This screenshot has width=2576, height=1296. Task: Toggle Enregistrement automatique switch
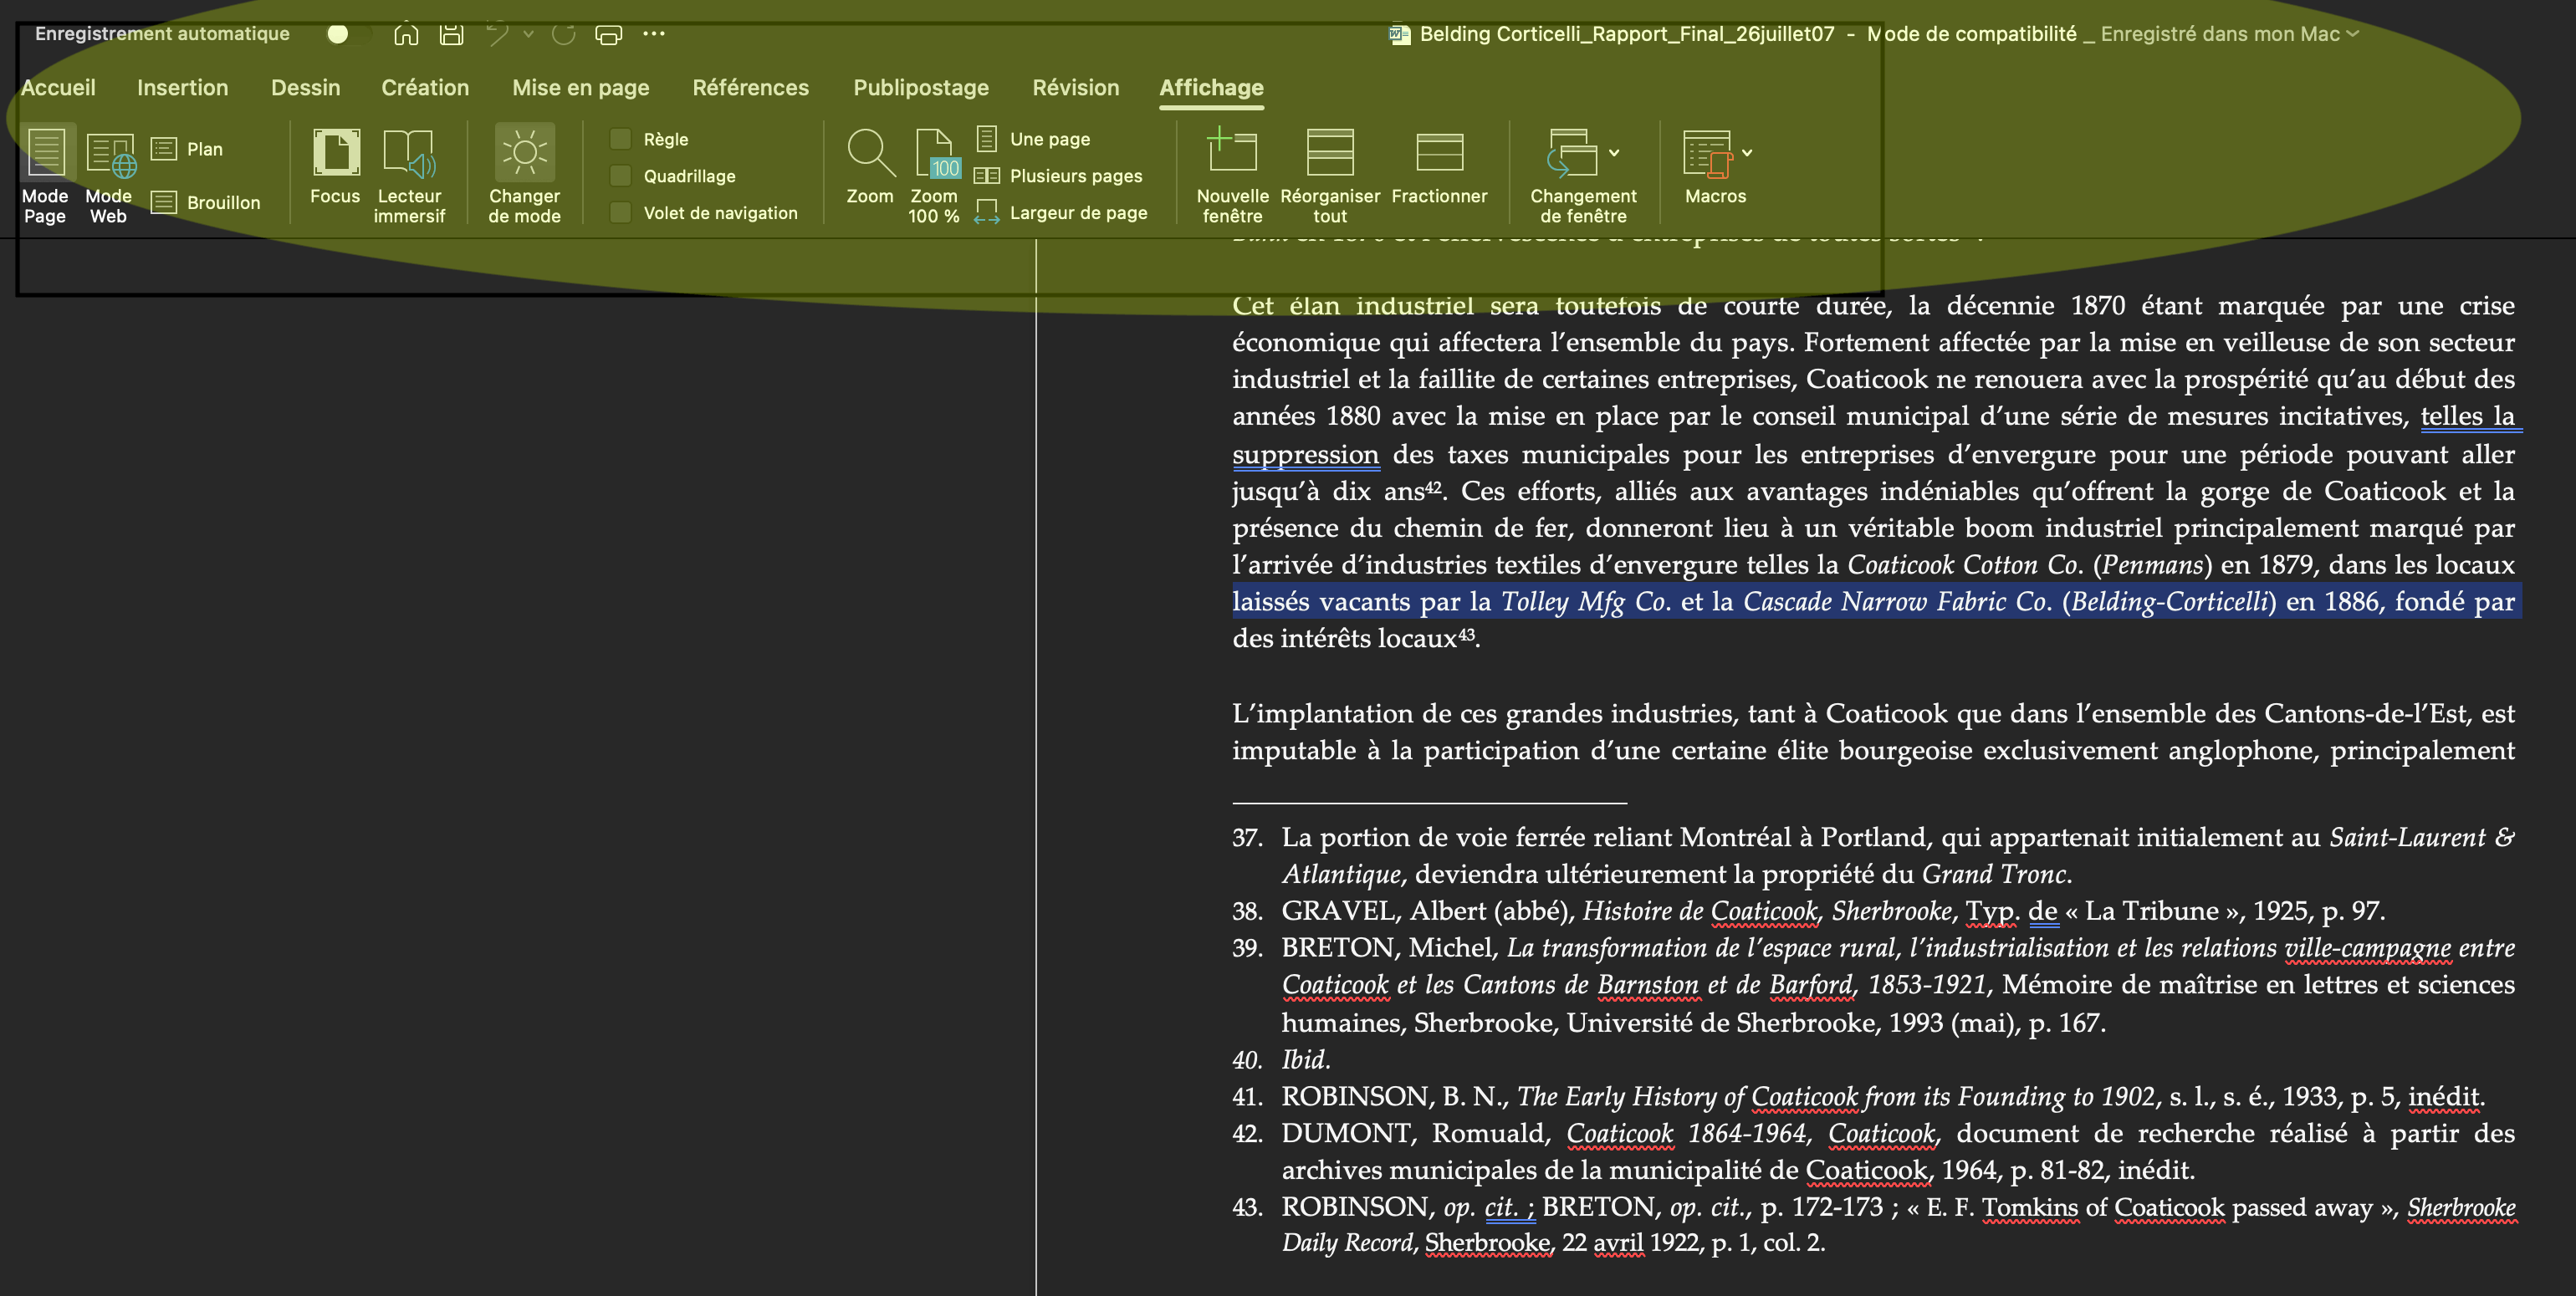[x=348, y=34]
